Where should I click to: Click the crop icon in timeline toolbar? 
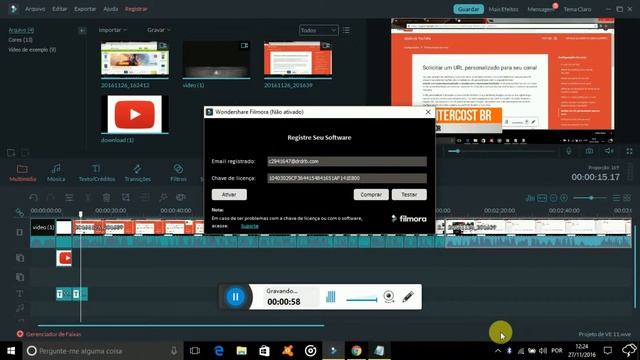pos(126,198)
